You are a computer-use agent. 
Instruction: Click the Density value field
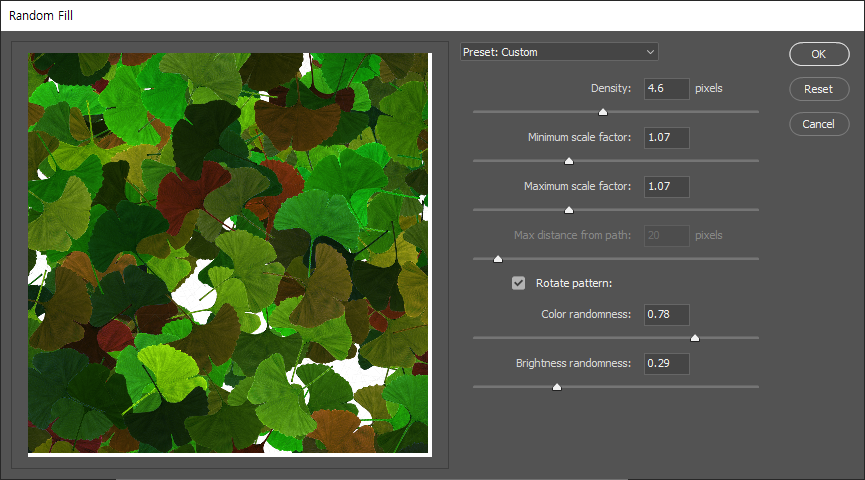[666, 88]
